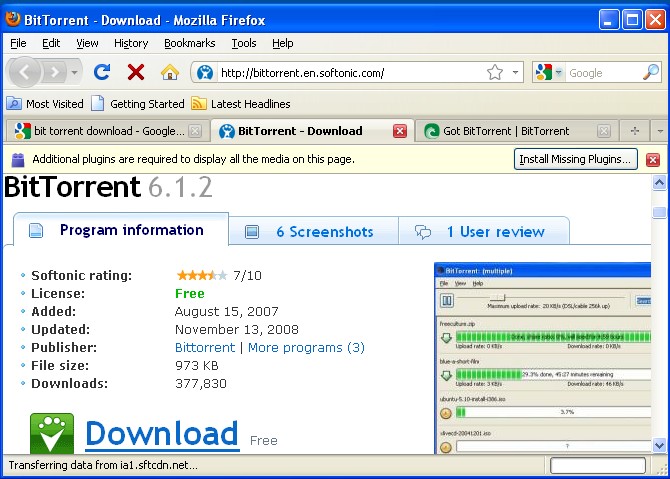The image size is (670, 479).
Task: Click the magnifying glass search icon
Action: pos(651,72)
